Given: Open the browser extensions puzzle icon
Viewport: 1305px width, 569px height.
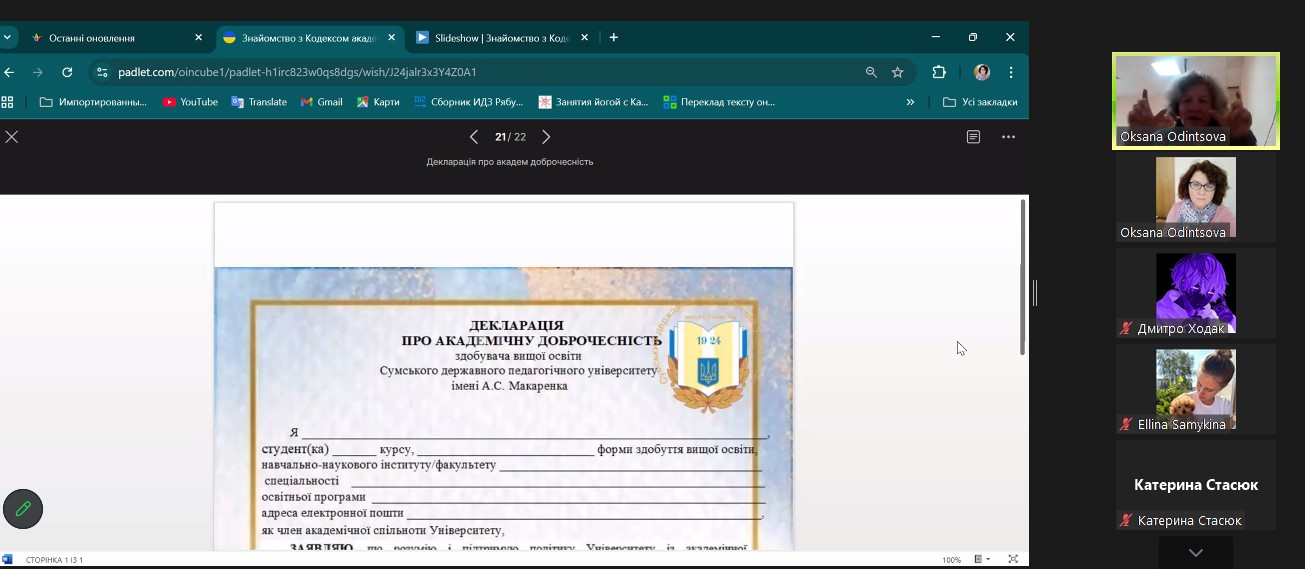Looking at the screenshot, I should [939, 72].
